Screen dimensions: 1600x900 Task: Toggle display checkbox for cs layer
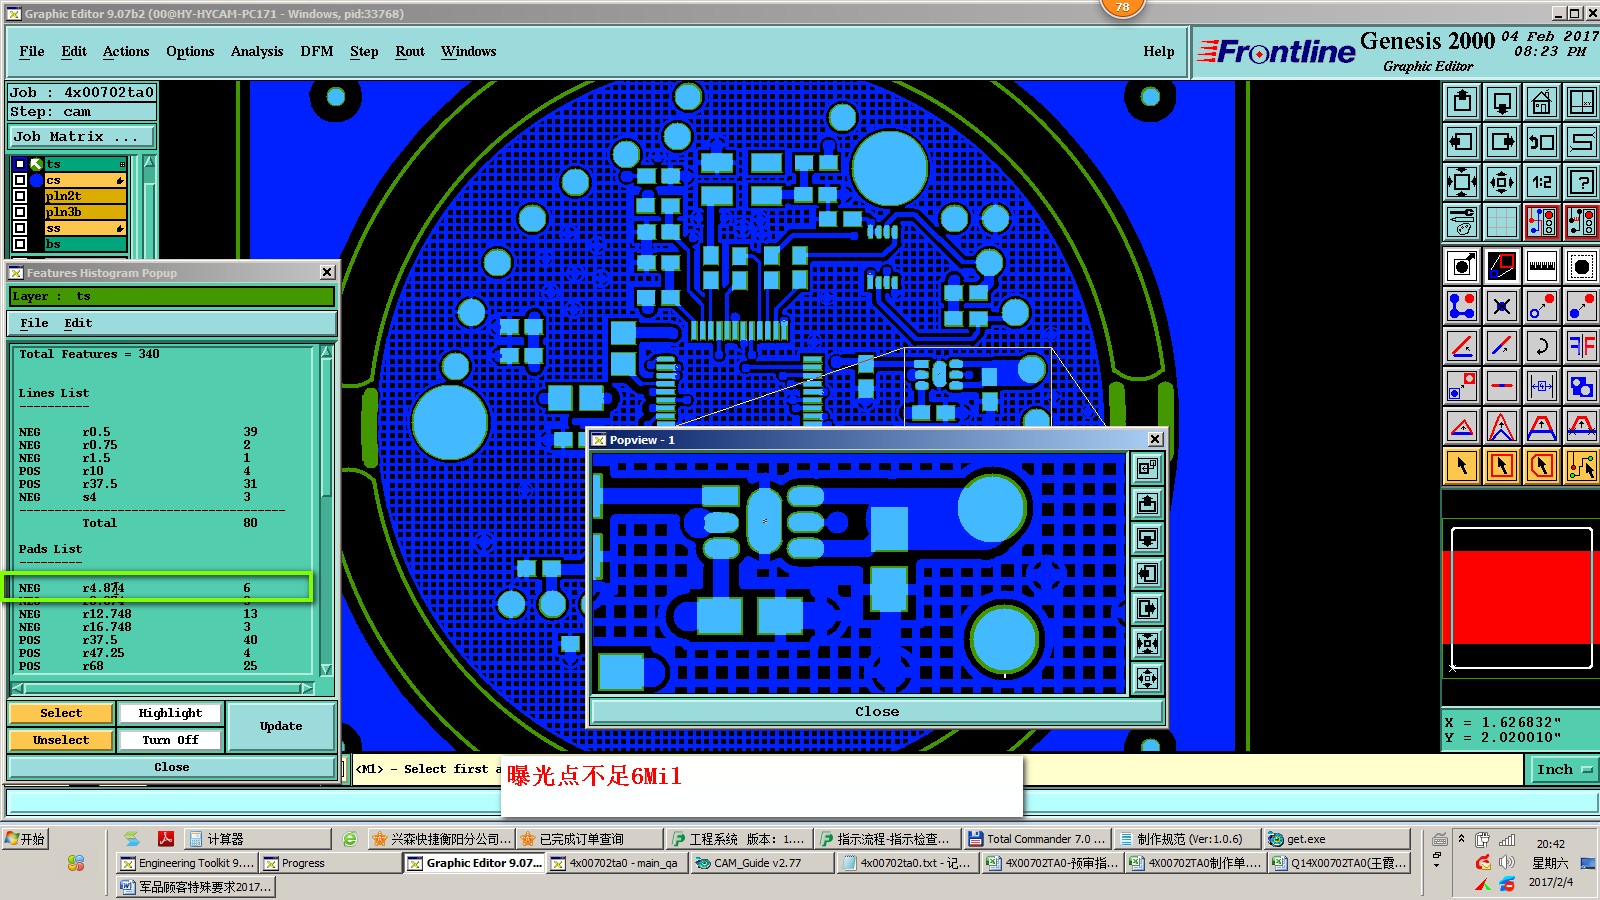pos(20,180)
